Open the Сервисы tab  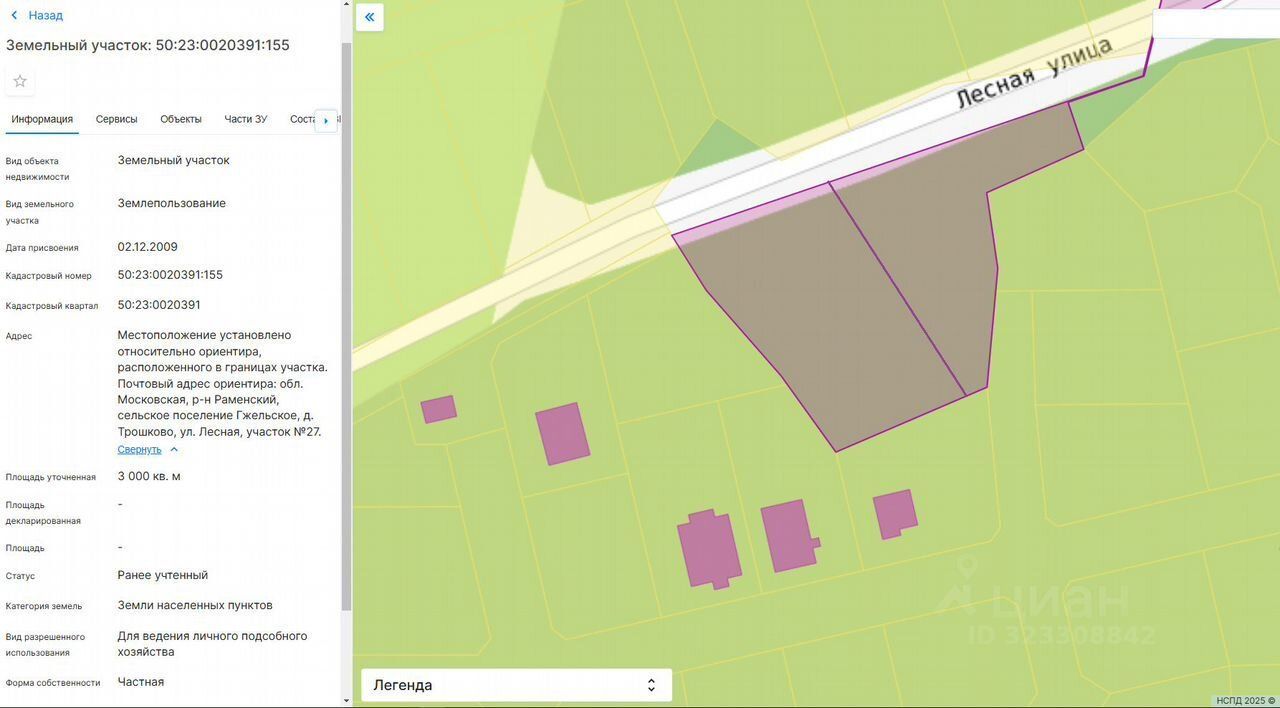[x=116, y=119]
